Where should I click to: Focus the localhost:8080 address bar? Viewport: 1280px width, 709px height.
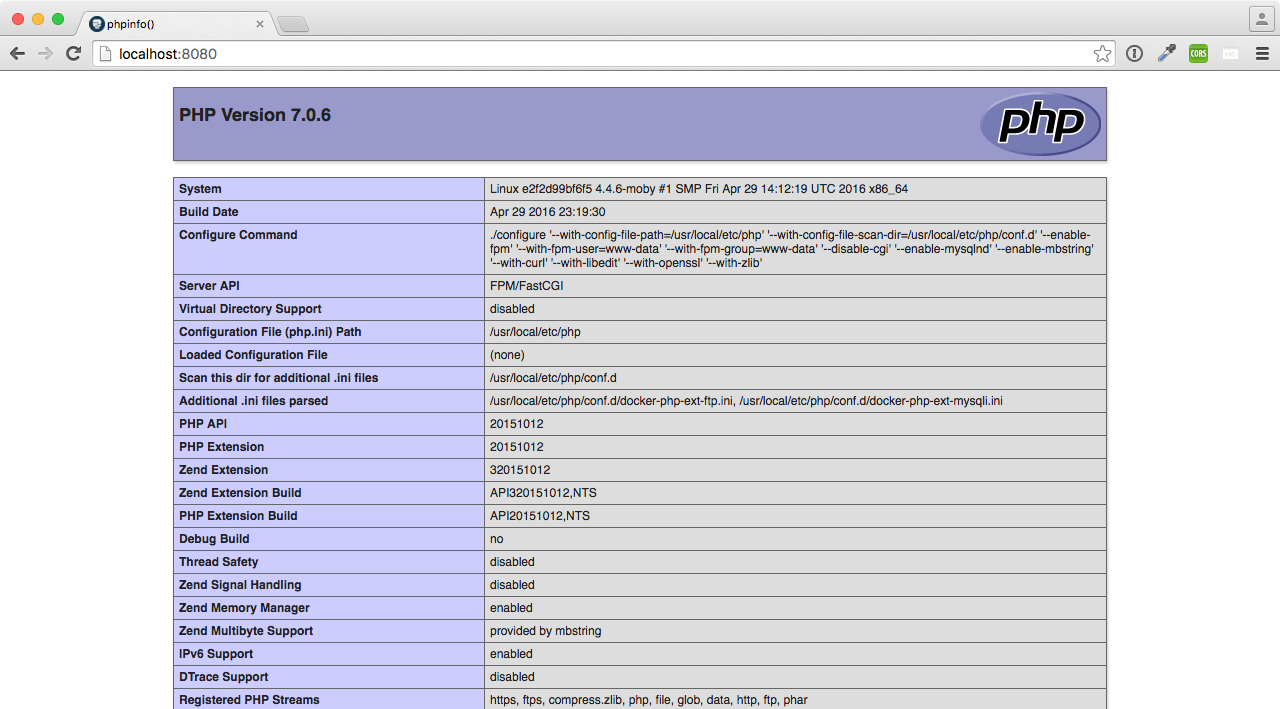603,54
